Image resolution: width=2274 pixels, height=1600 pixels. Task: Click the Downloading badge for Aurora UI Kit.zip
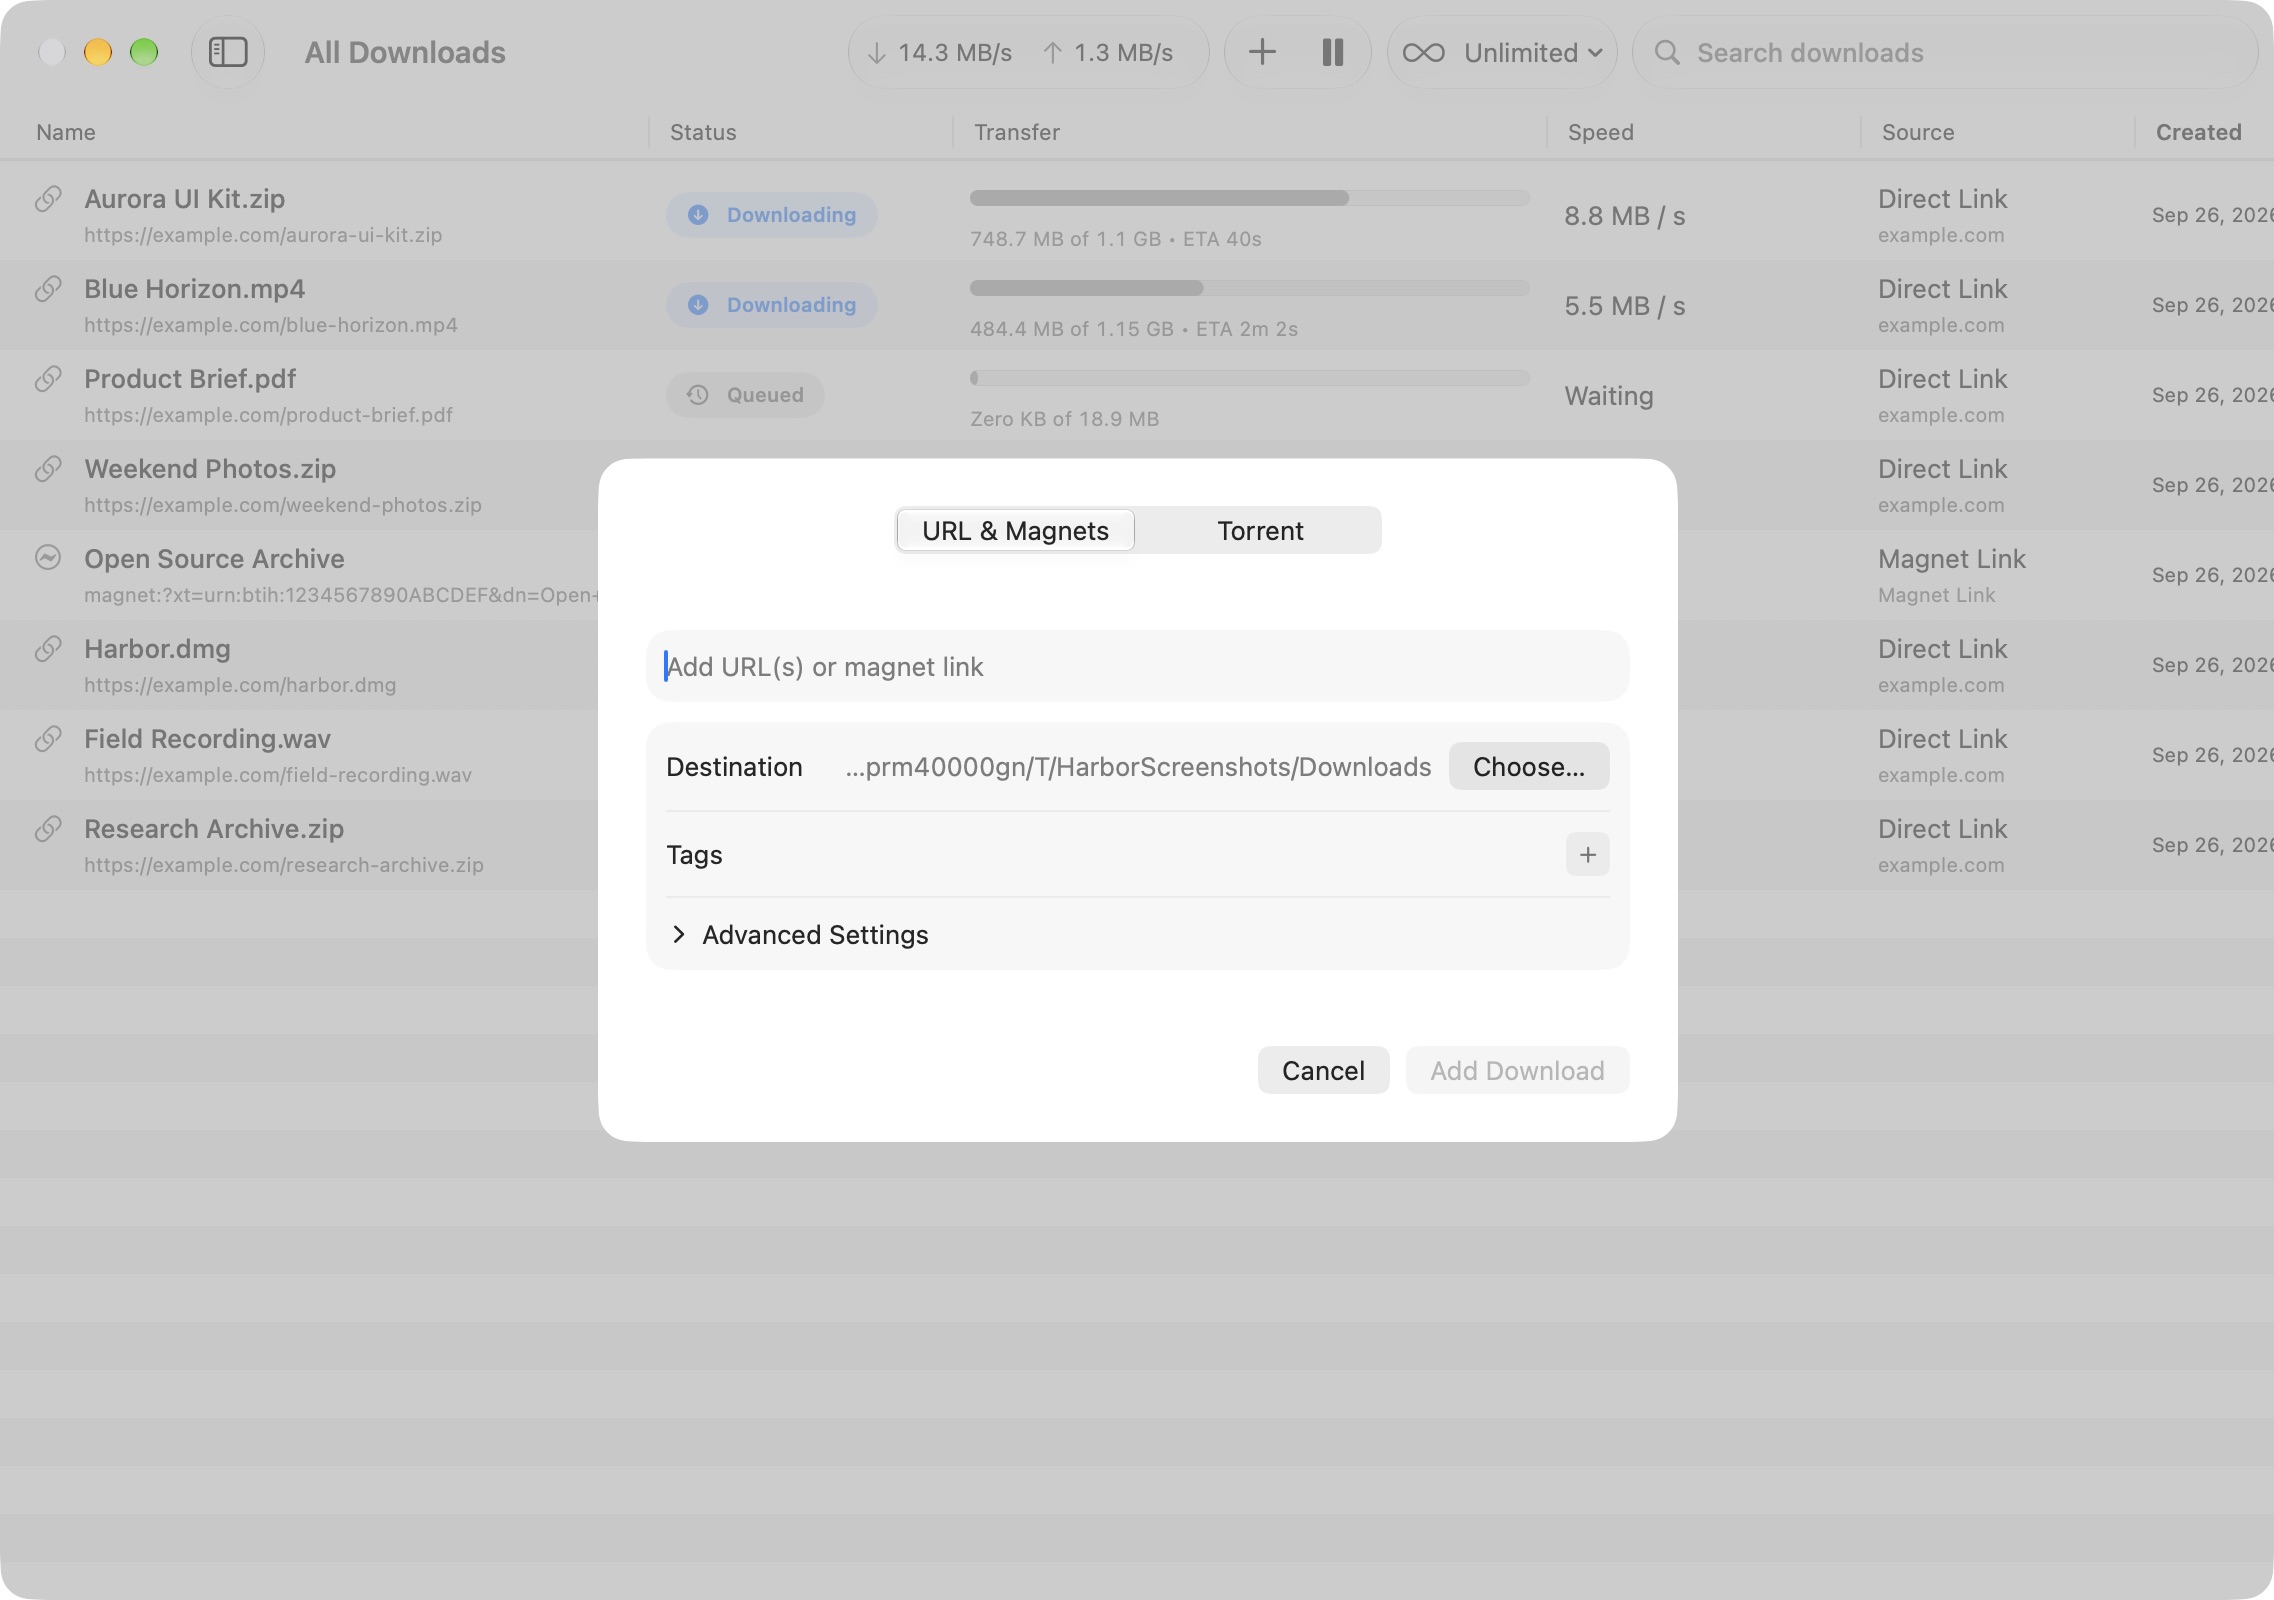pos(772,215)
